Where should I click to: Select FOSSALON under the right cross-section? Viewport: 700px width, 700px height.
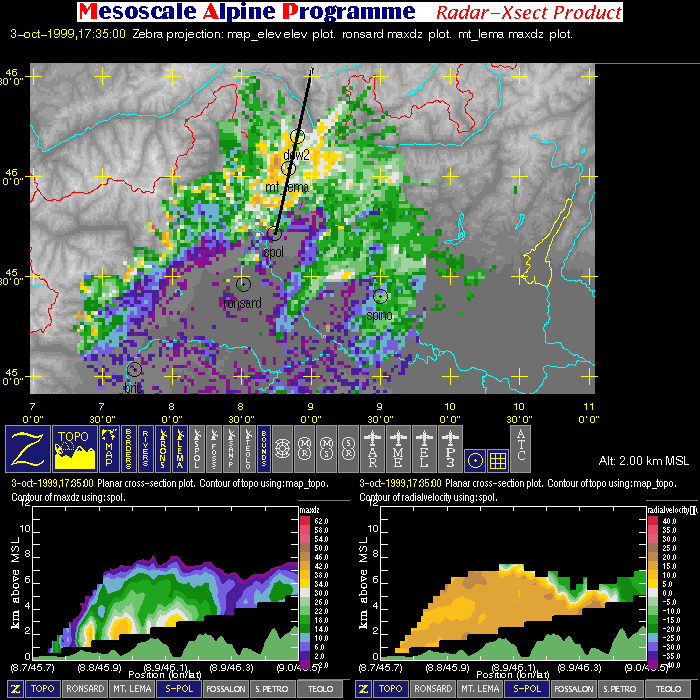(x=574, y=689)
